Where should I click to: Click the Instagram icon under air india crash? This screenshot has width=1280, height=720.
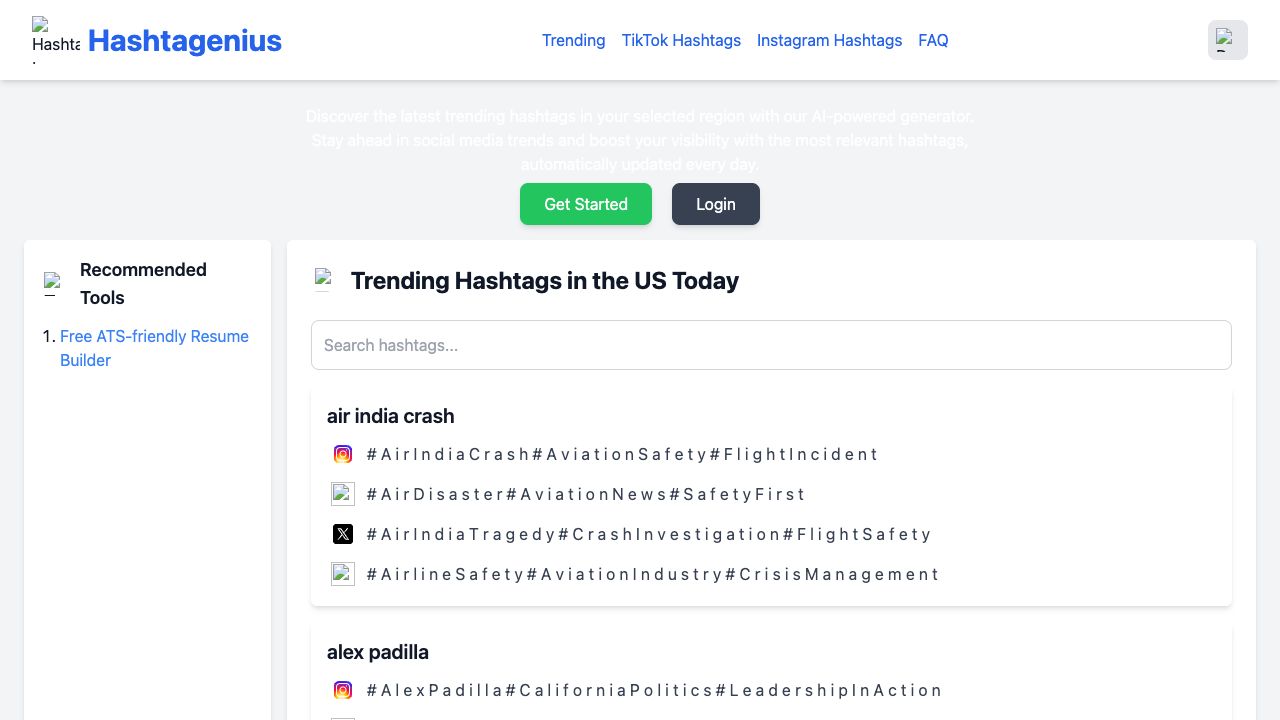[343, 454]
